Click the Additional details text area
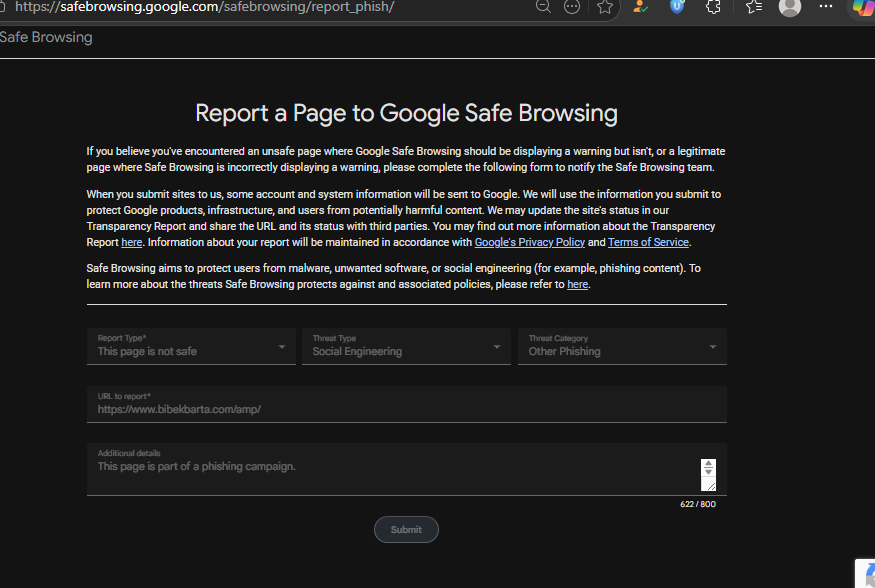The width and height of the screenshot is (875, 588). click(x=407, y=469)
